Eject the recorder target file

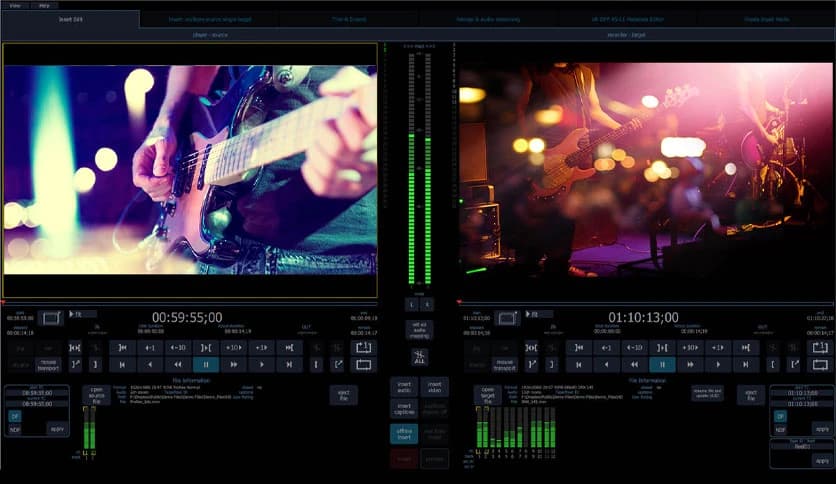[751, 395]
